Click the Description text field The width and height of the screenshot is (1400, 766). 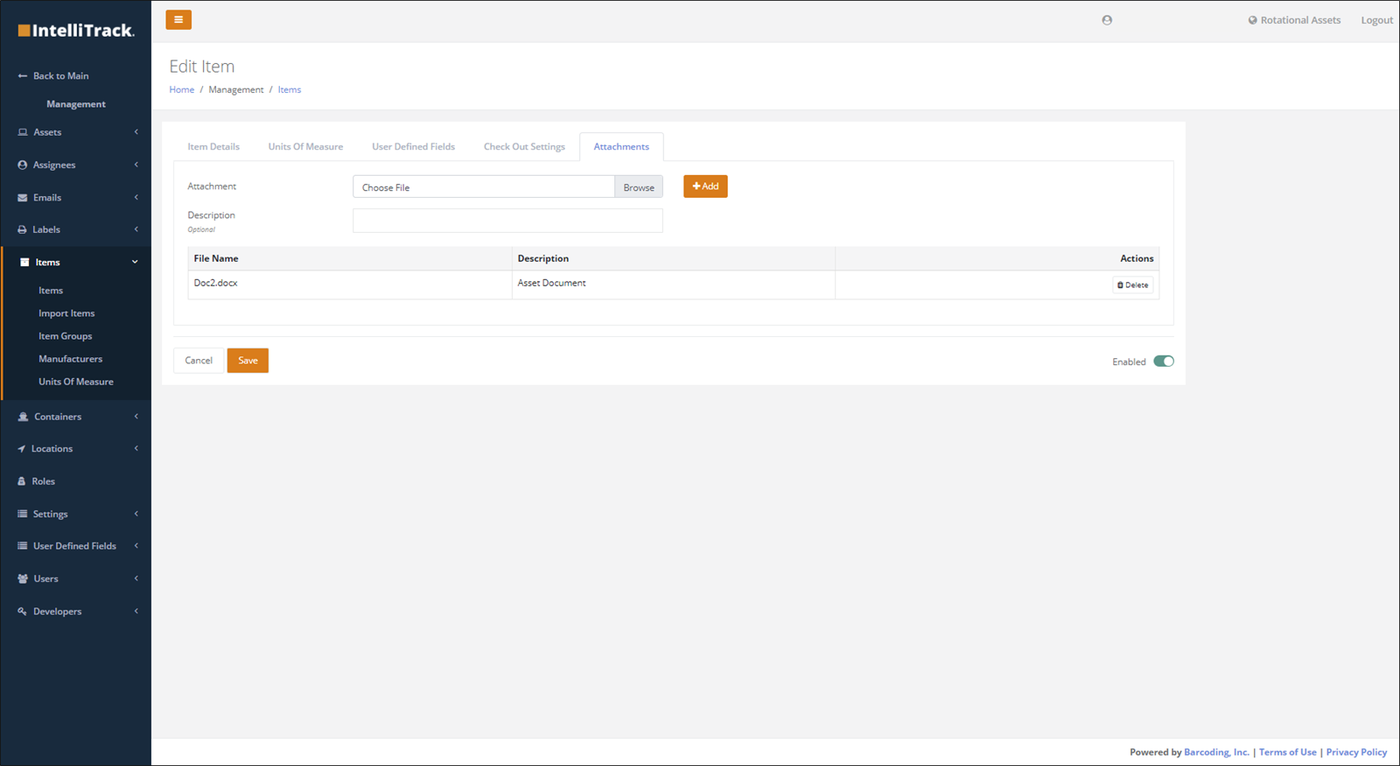[508, 220]
